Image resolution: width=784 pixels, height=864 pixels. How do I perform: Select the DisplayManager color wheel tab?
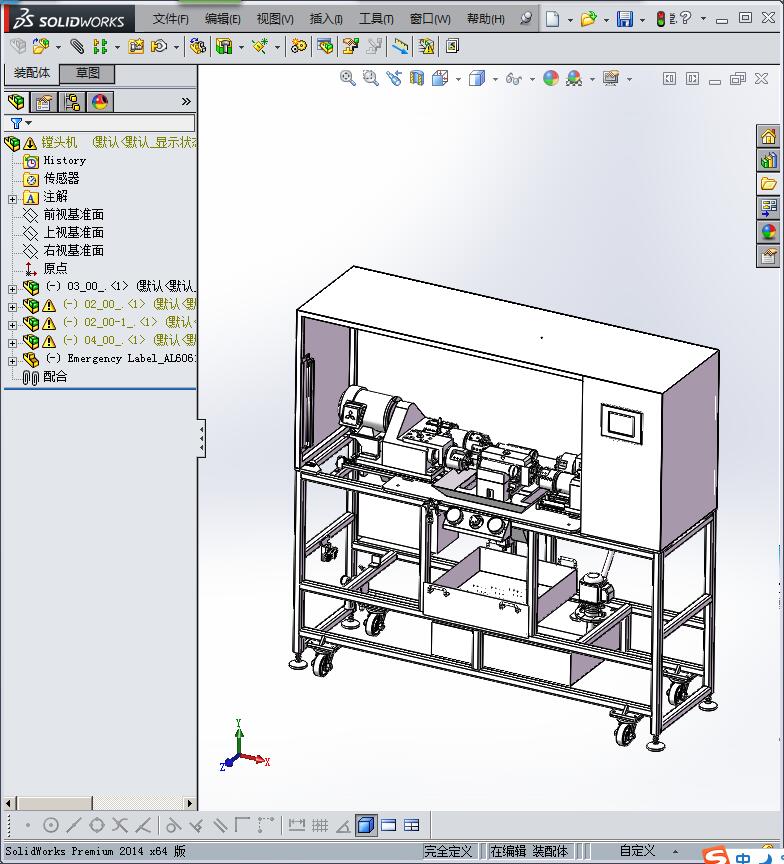pyautogui.click(x=100, y=102)
